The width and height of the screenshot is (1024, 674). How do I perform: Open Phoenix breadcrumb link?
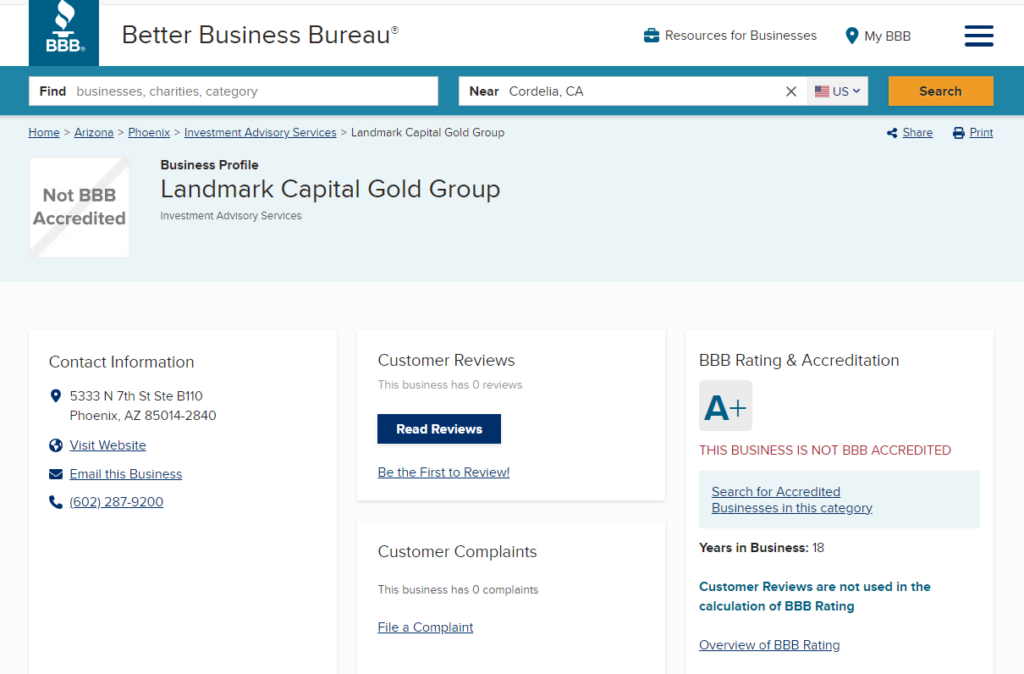149,133
